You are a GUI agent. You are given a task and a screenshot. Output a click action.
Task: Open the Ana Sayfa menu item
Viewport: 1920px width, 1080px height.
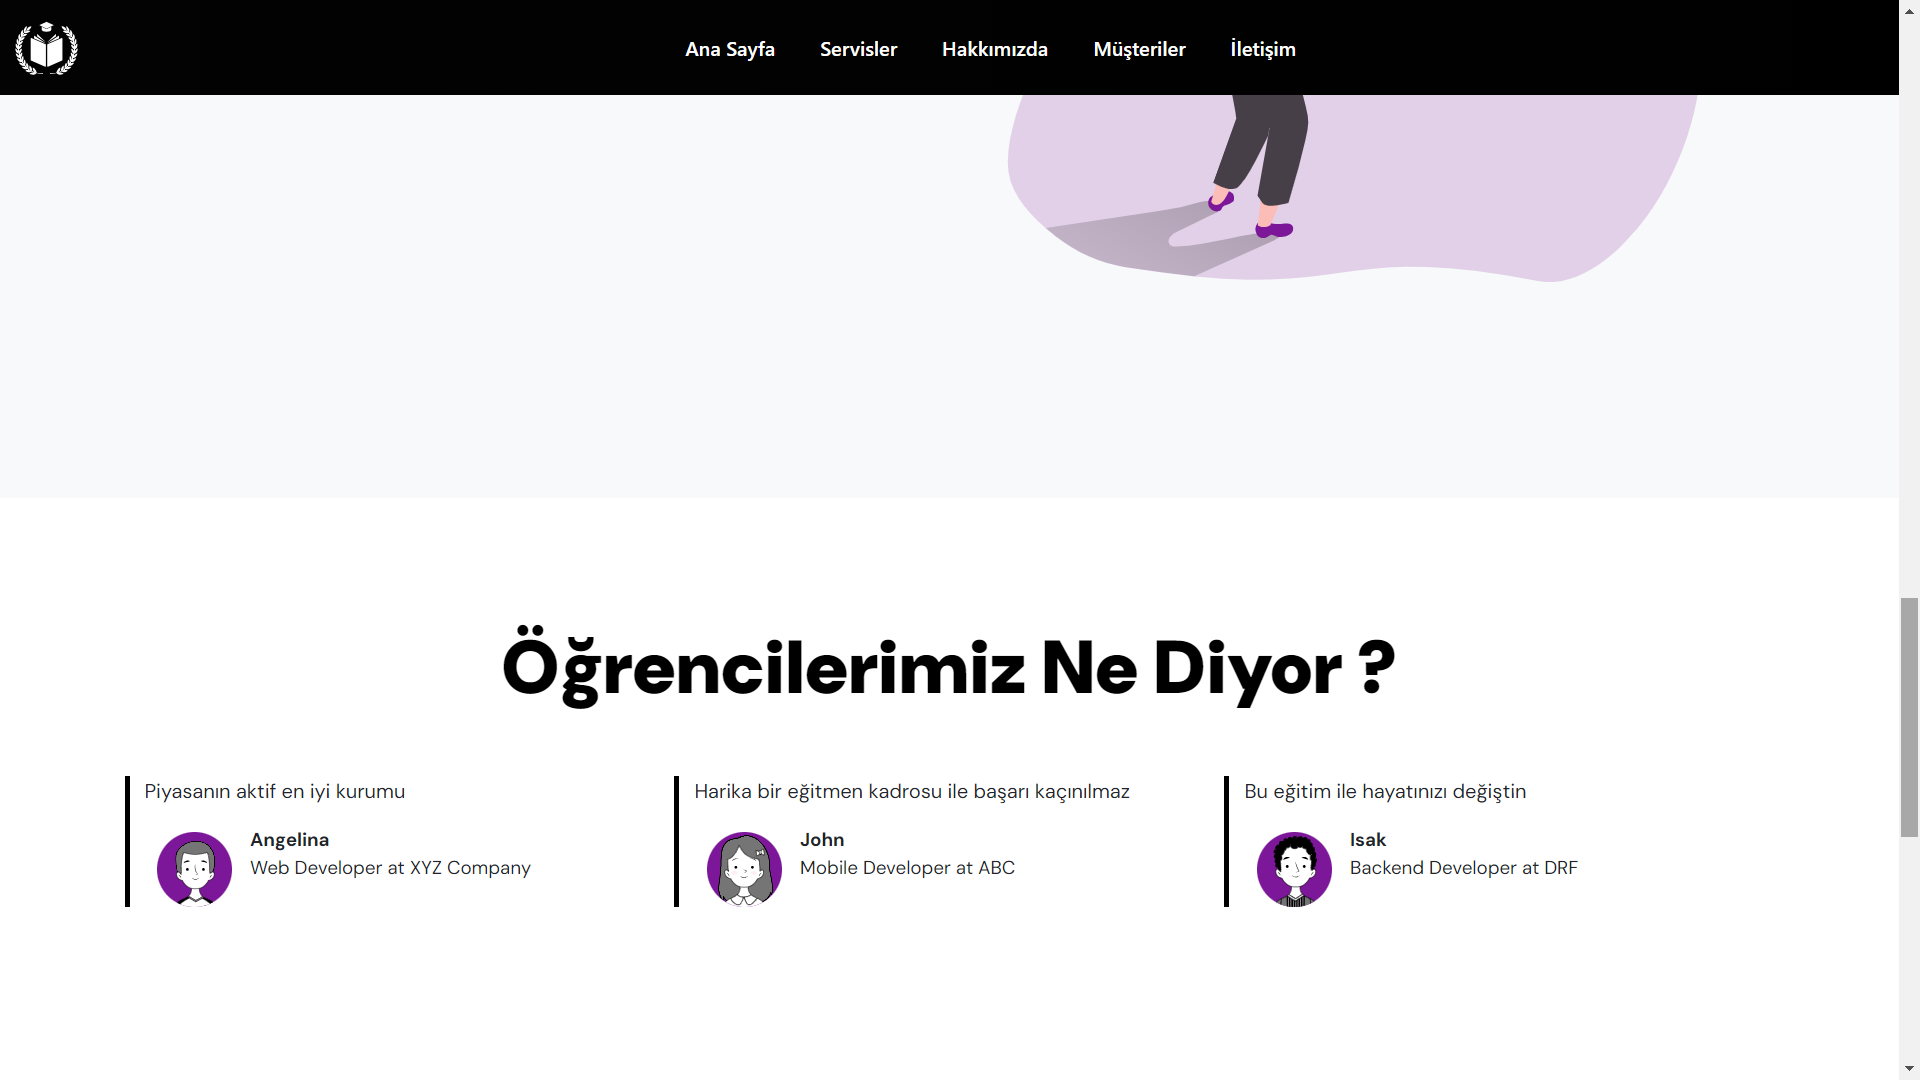(x=729, y=49)
